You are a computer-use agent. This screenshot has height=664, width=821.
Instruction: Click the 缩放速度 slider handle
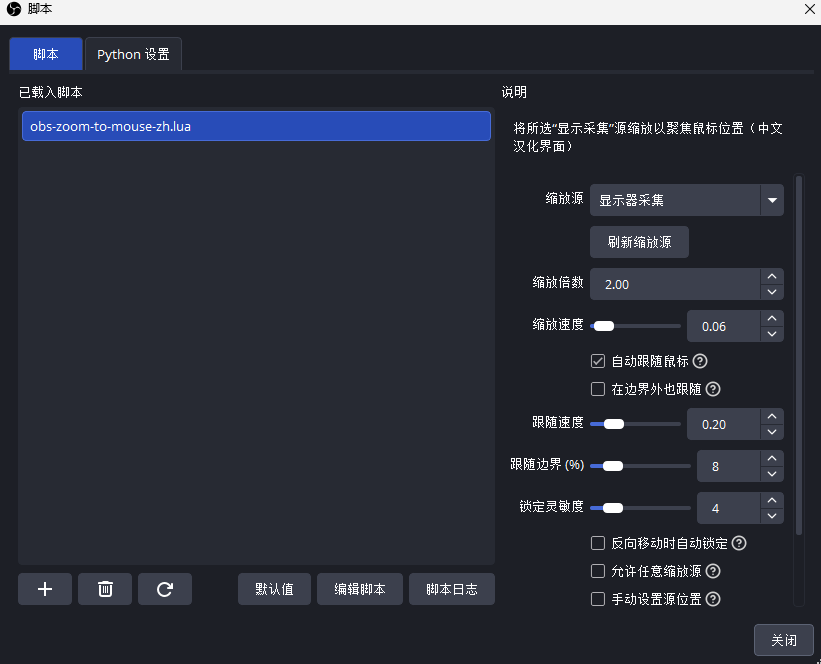604,326
